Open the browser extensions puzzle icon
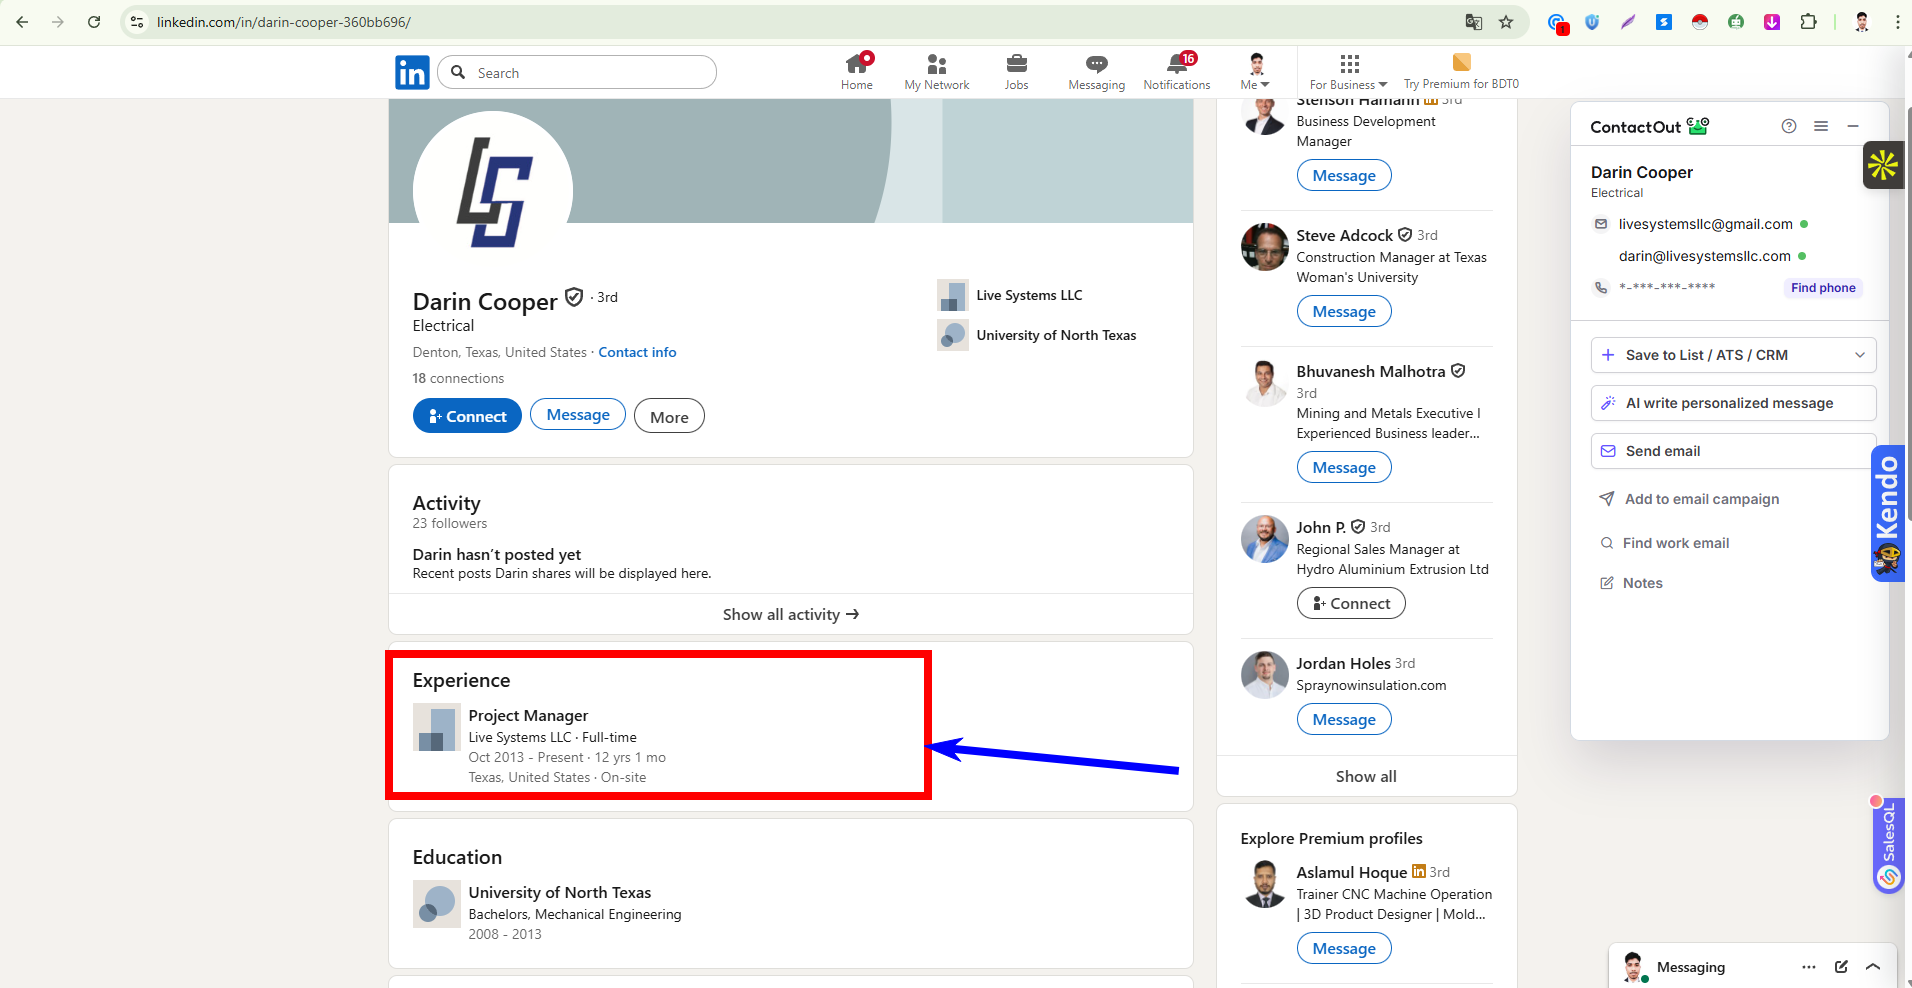Screen dimensions: 1912x988 pos(1808,22)
